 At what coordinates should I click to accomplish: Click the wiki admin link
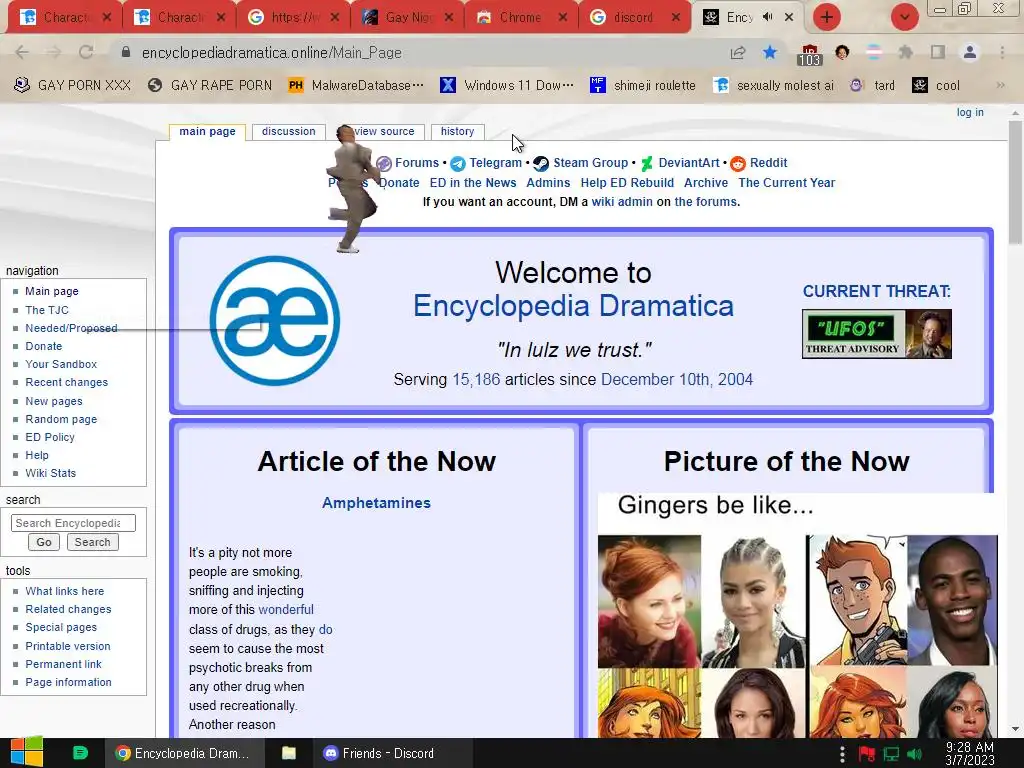coord(622,202)
